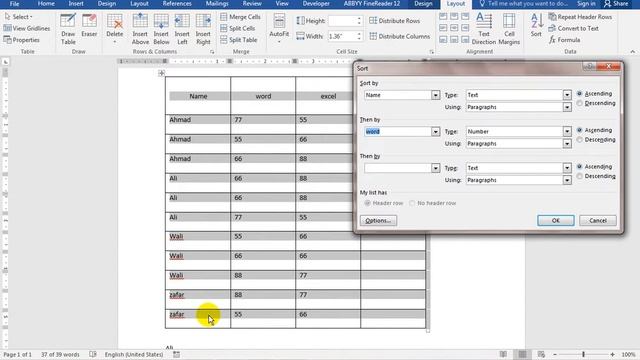
Task: Open the Sort by Using dropdown
Action: (x=567, y=107)
